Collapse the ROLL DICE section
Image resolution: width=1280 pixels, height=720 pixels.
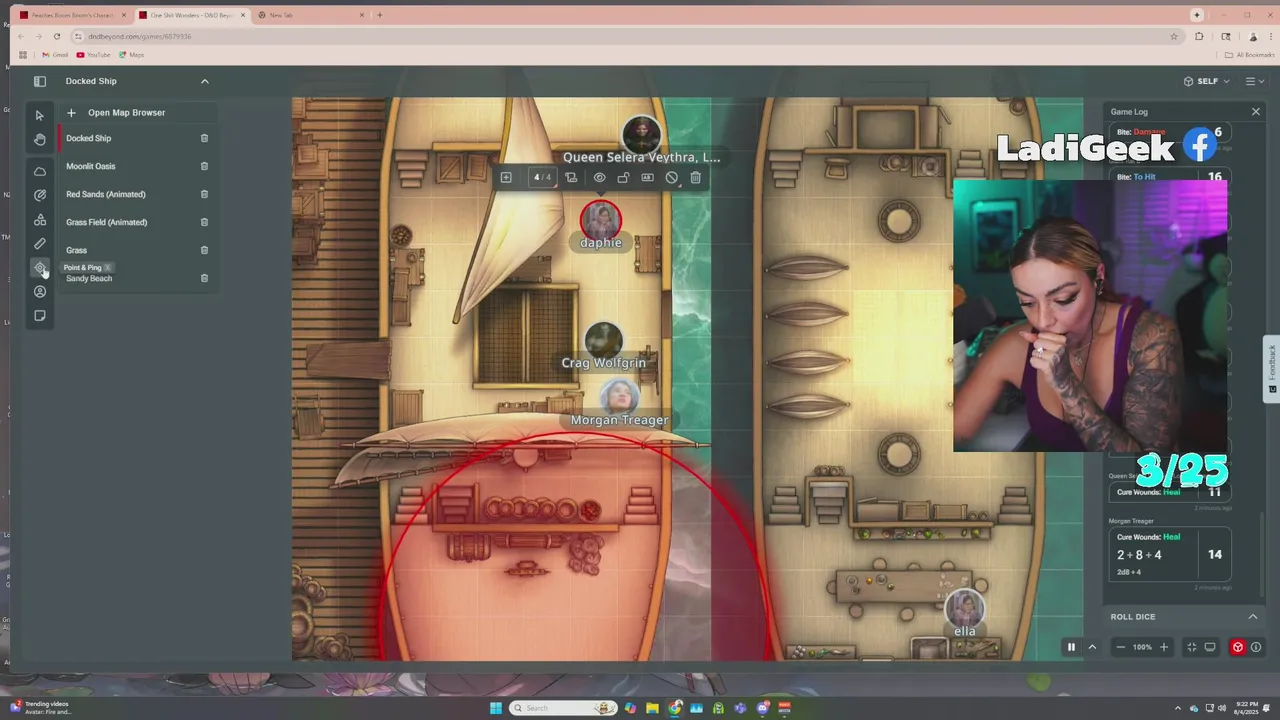[1253, 617]
